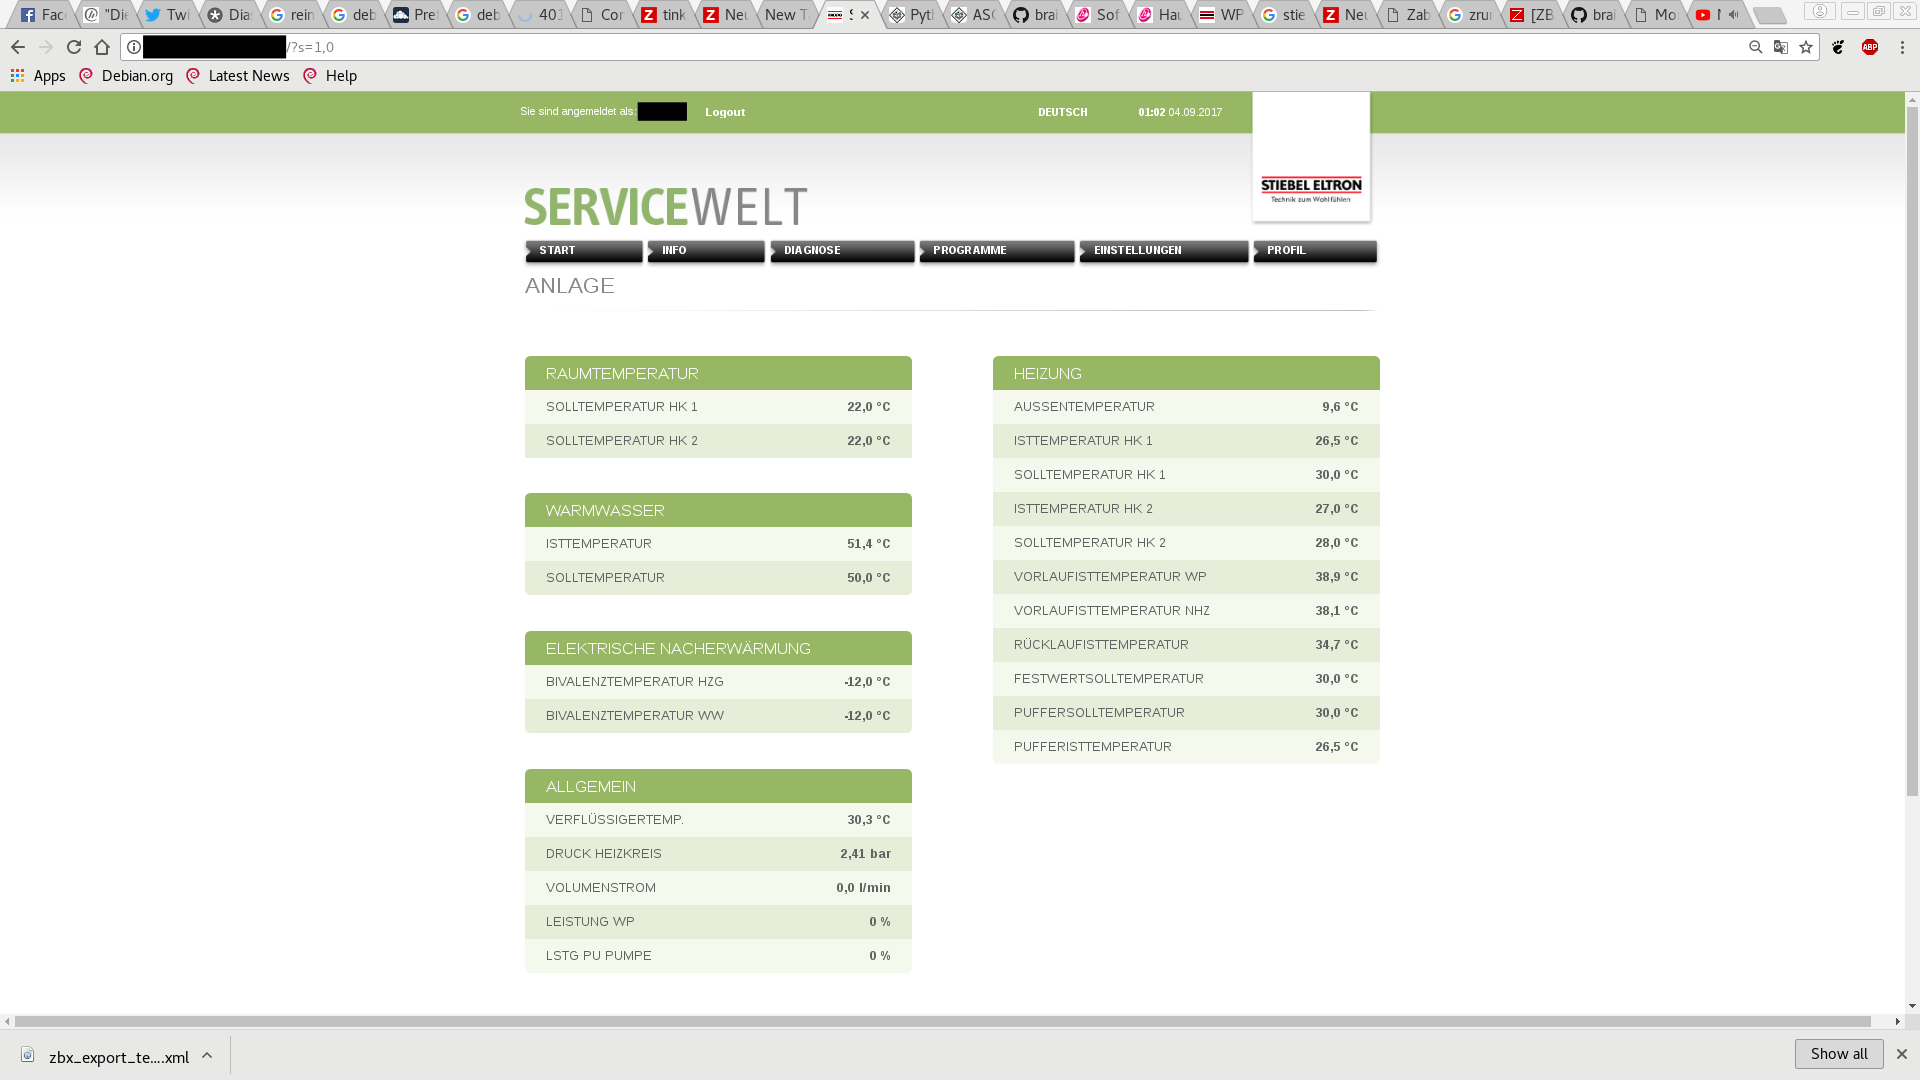This screenshot has width=1920, height=1080.
Task: Click the zoom magnifier icon in address bar
Action: pyautogui.click(x=1755, y=47)
